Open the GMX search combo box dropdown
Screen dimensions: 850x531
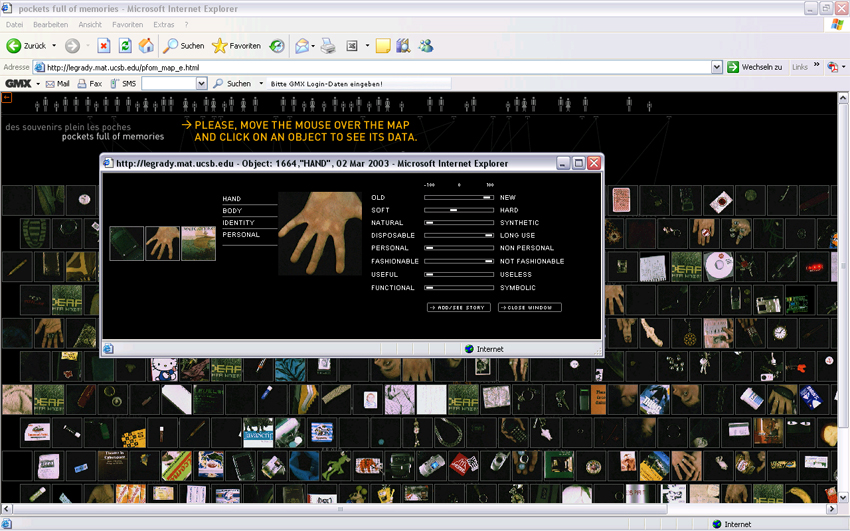tap(202, 84)
